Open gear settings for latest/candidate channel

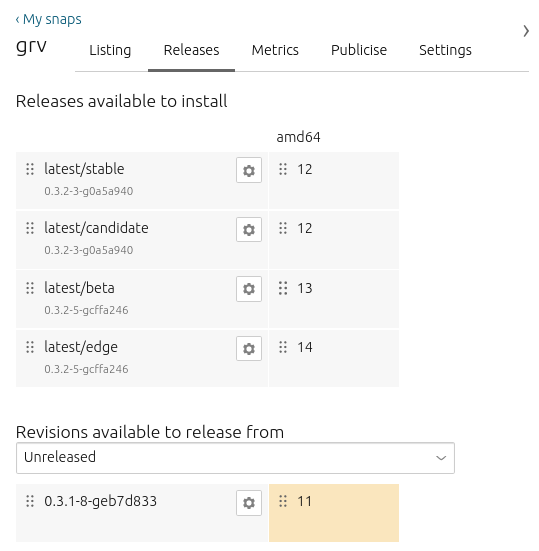pos(249,229)
